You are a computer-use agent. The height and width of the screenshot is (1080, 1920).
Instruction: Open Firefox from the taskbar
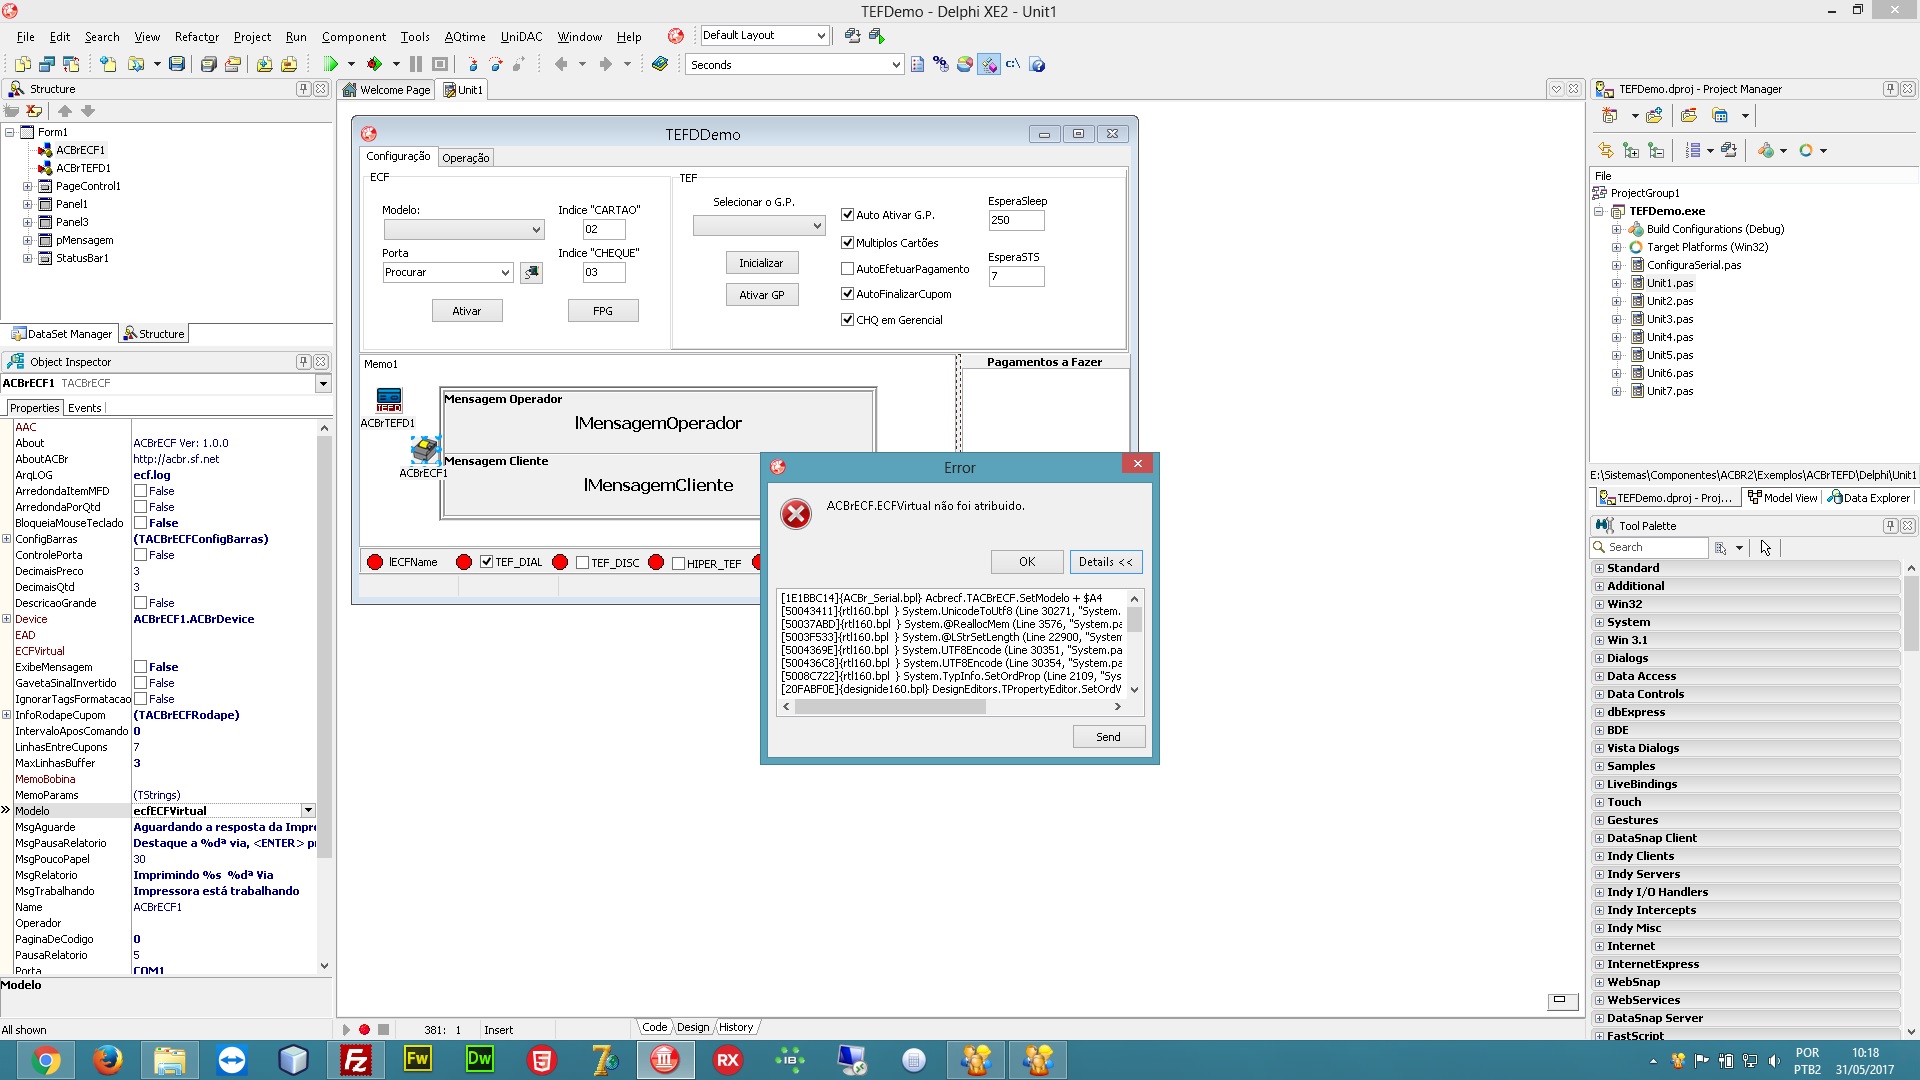pos(107,1060)
